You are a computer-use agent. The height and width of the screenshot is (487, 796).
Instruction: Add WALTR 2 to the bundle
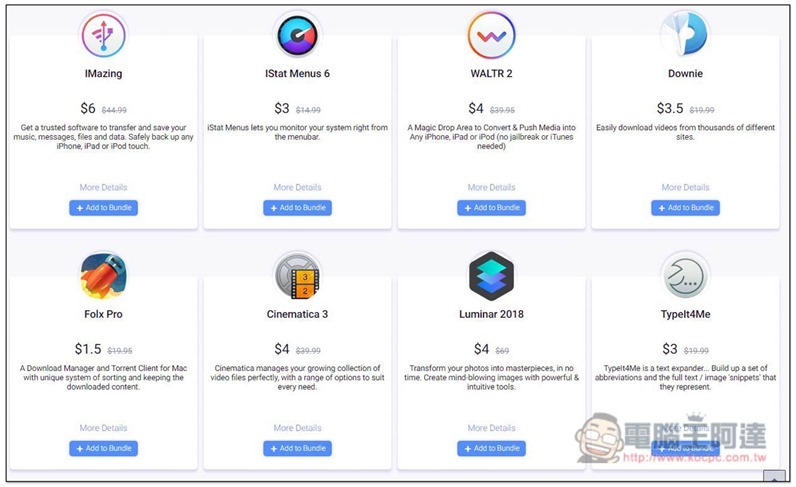pyautogui.click(x=491, y=208)
